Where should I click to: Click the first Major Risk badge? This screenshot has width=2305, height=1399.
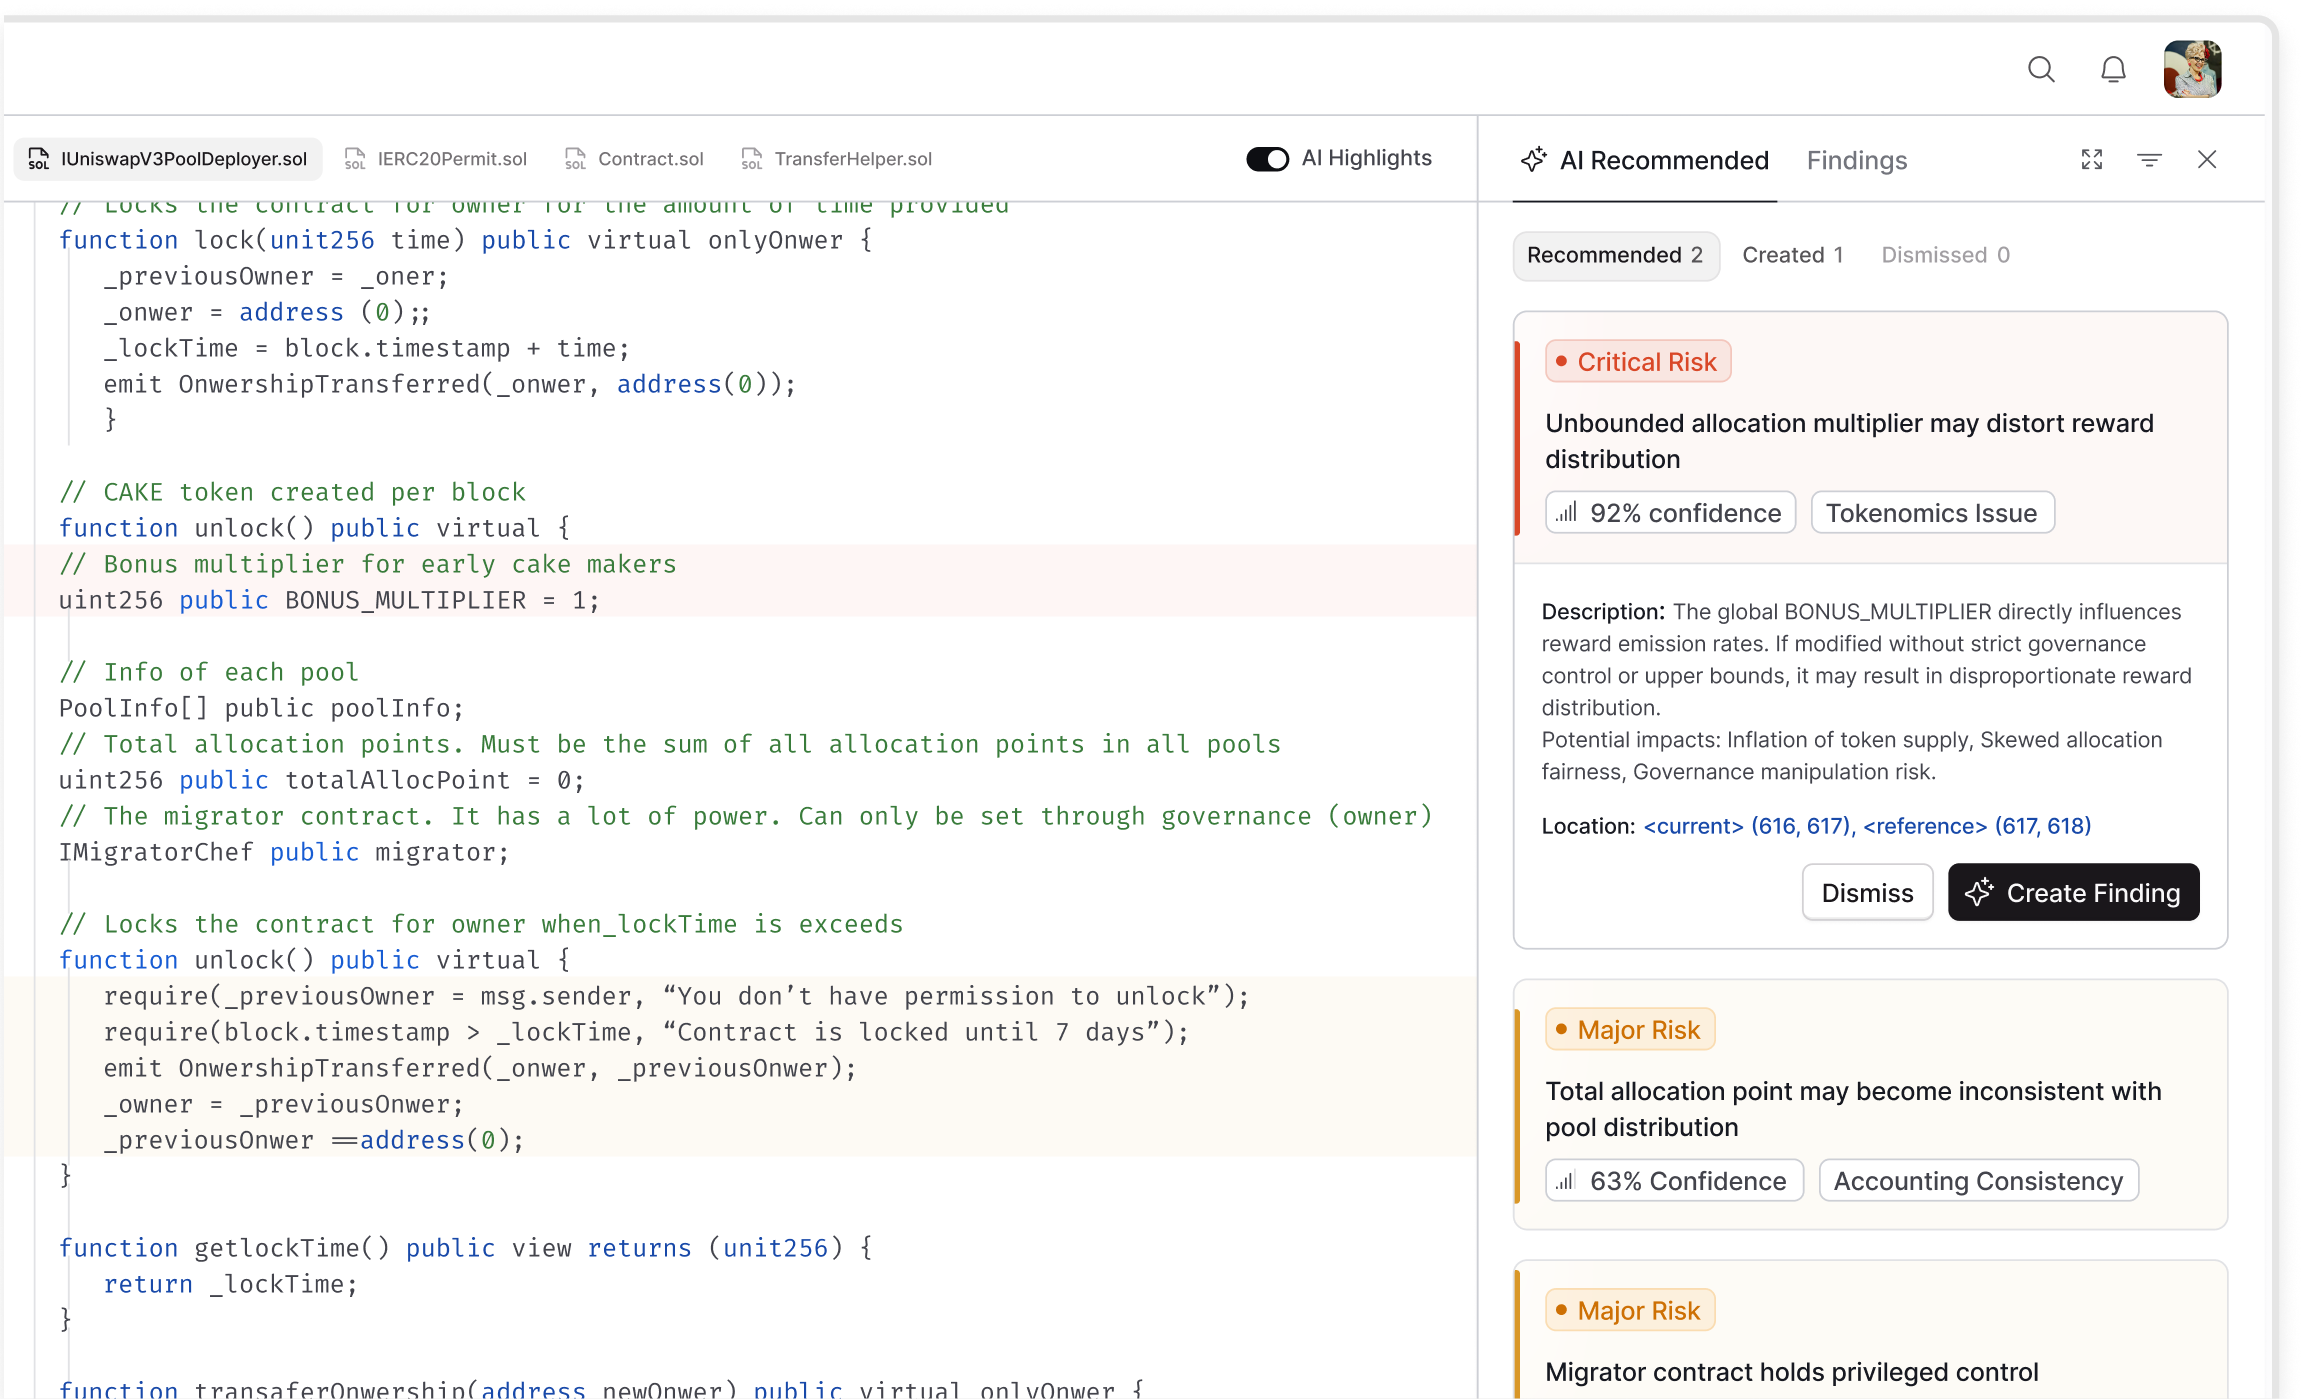pyautogui.click(x=1630, y=1029)
